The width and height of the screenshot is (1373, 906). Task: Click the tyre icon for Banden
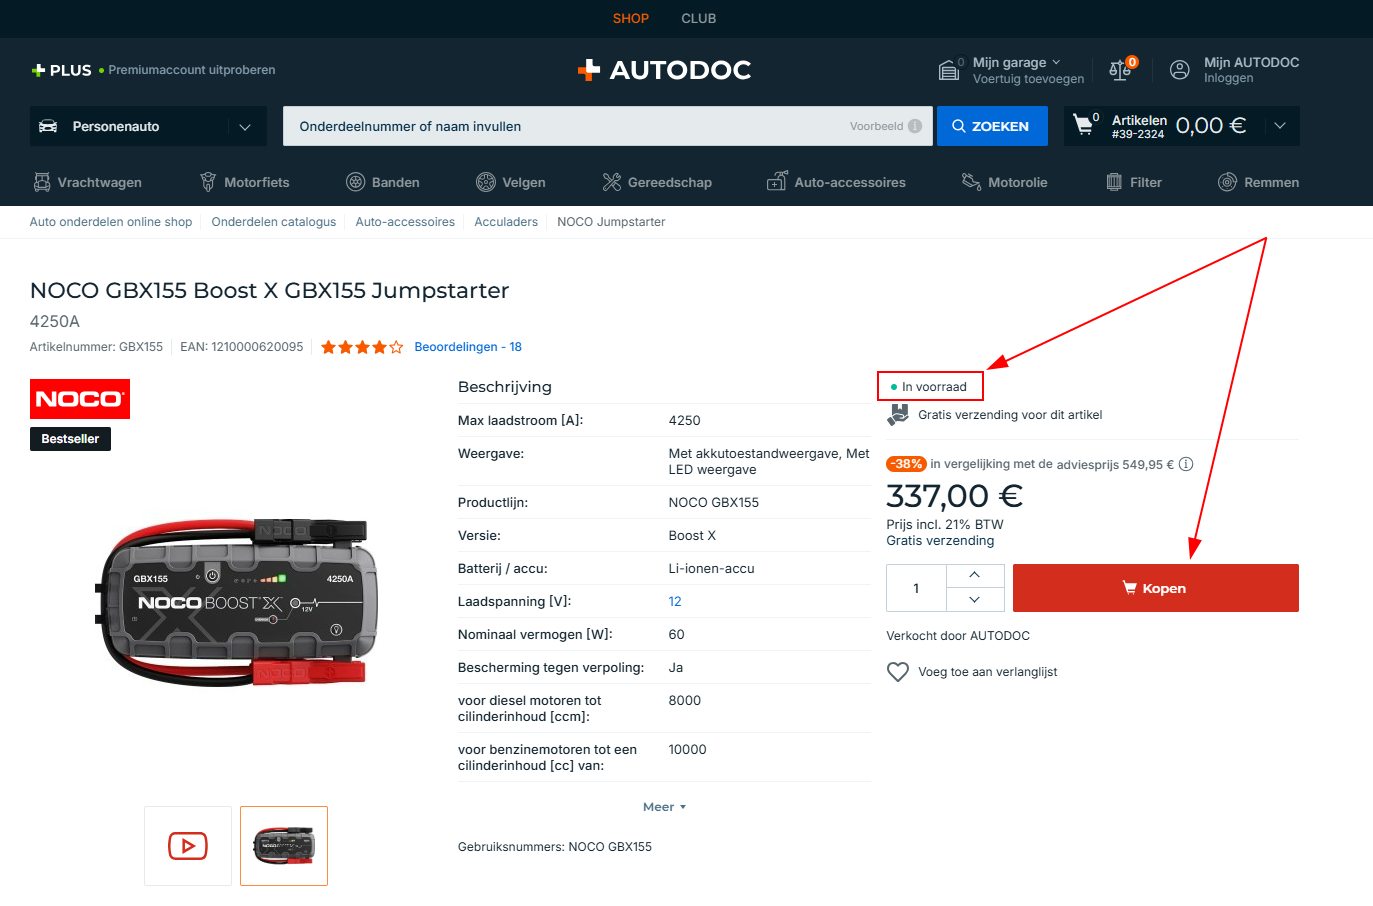point(355,182)
